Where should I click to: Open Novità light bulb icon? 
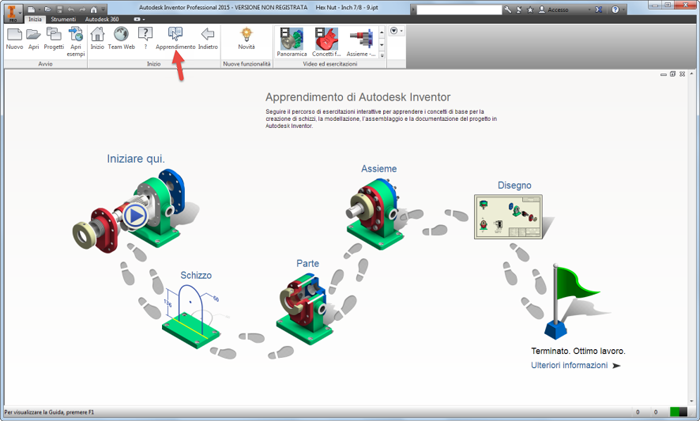click(246, 38)
